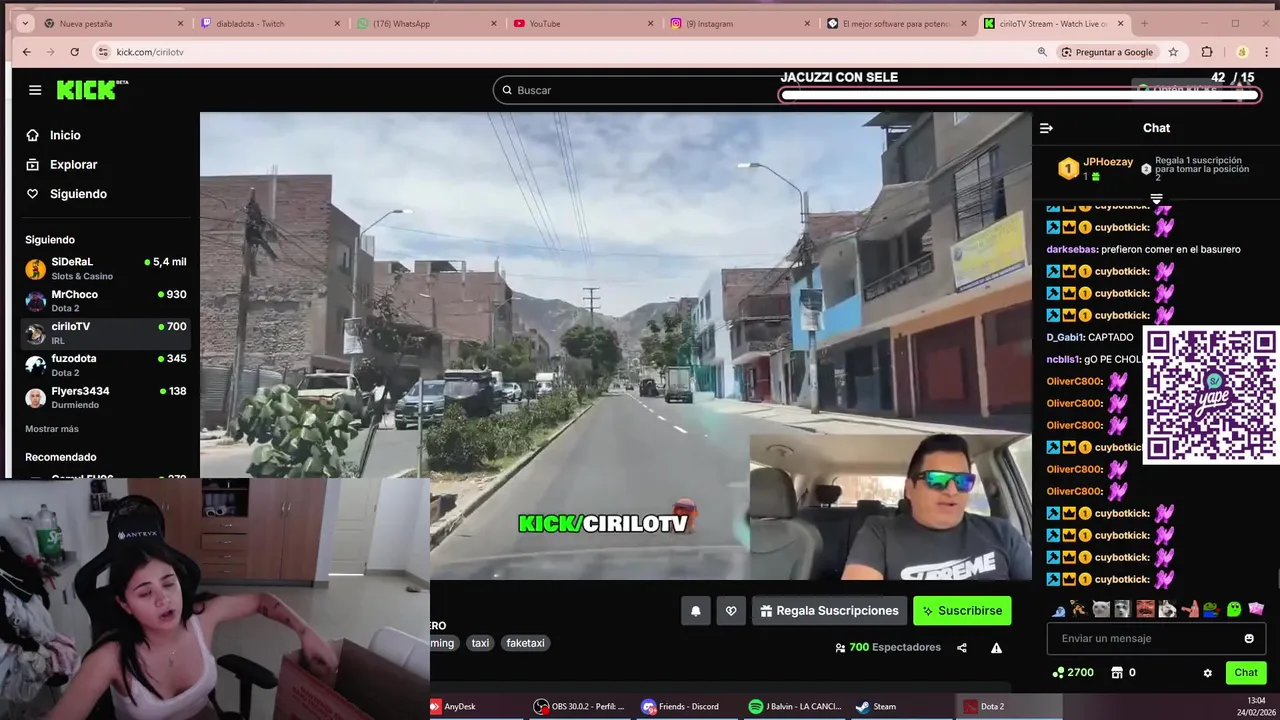Click the Suscribirse button

point(962,611)
